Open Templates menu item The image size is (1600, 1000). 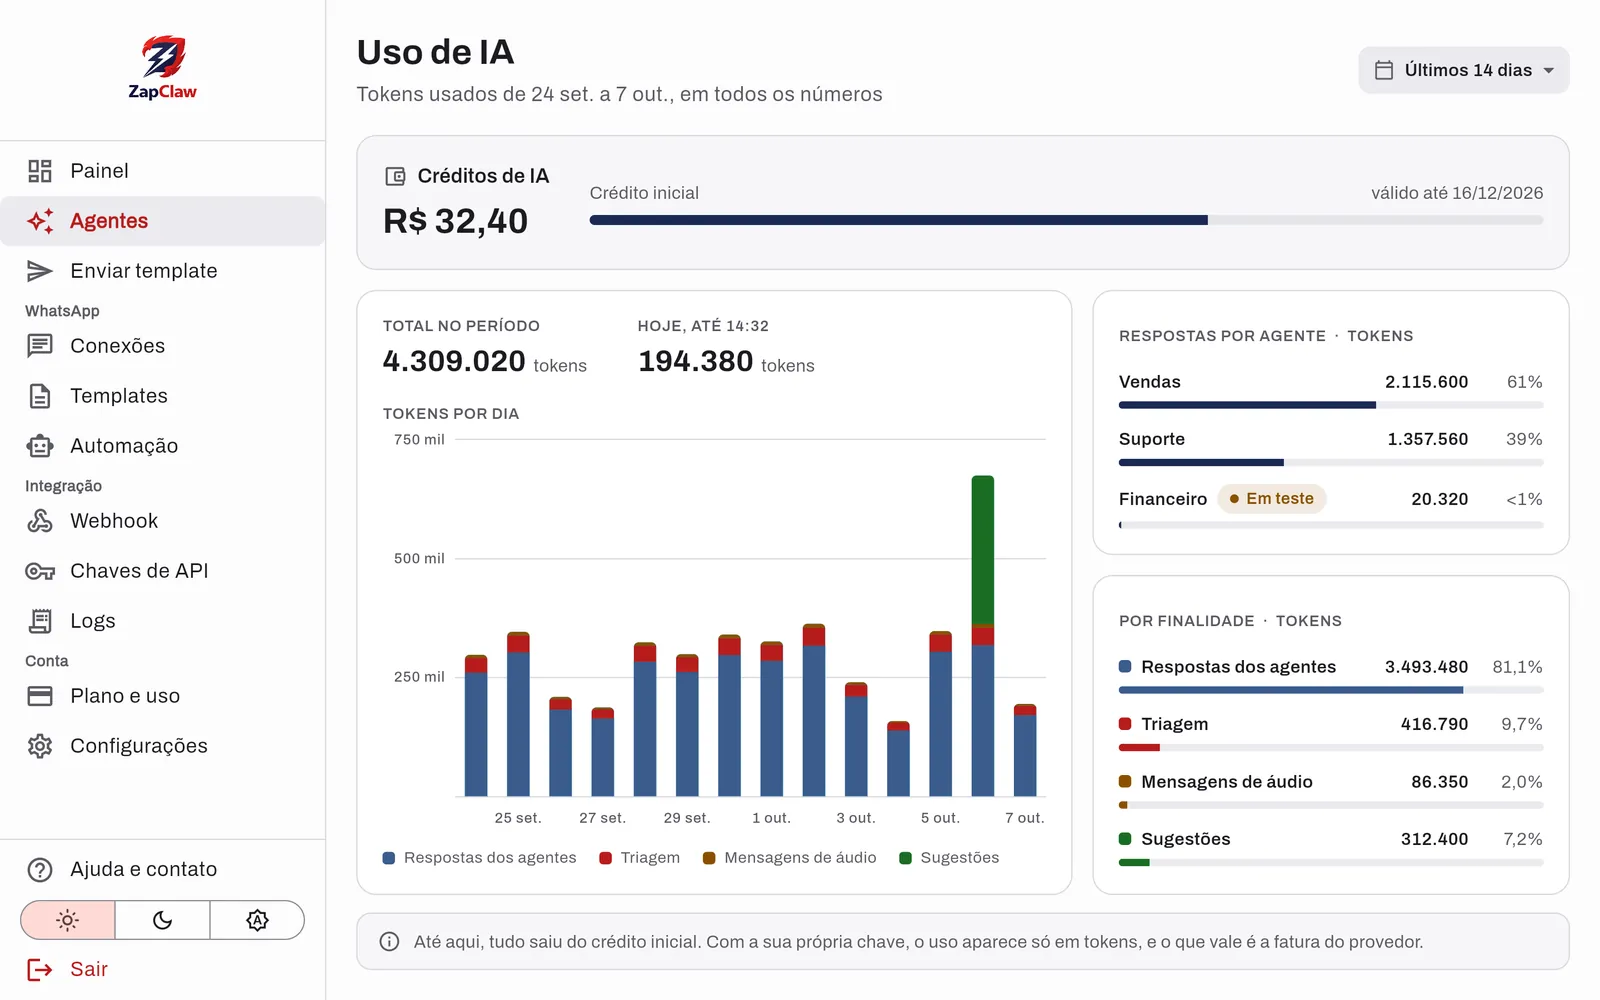[163, 396]
